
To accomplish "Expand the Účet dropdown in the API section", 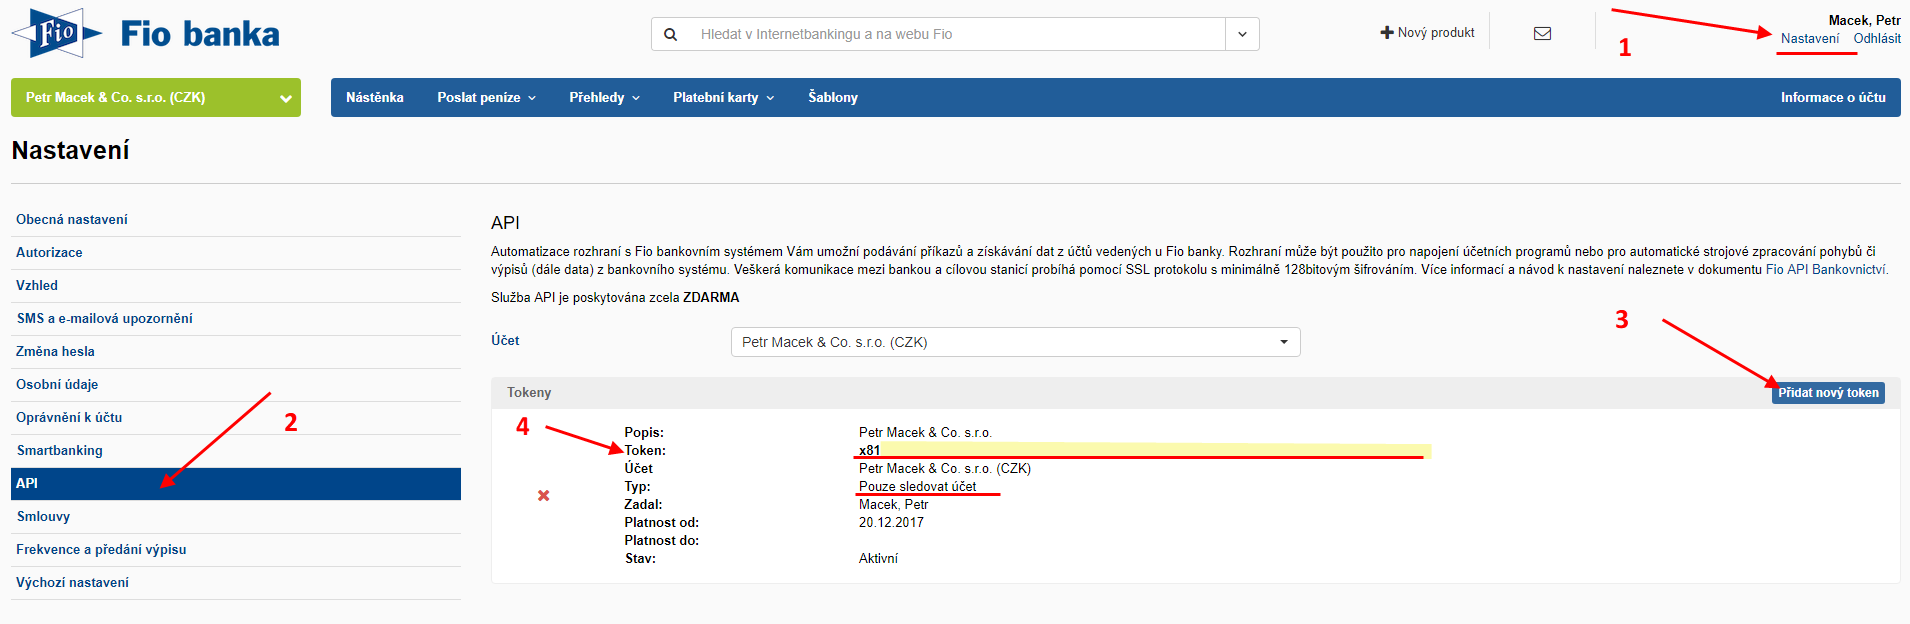I will point(1015,342).
